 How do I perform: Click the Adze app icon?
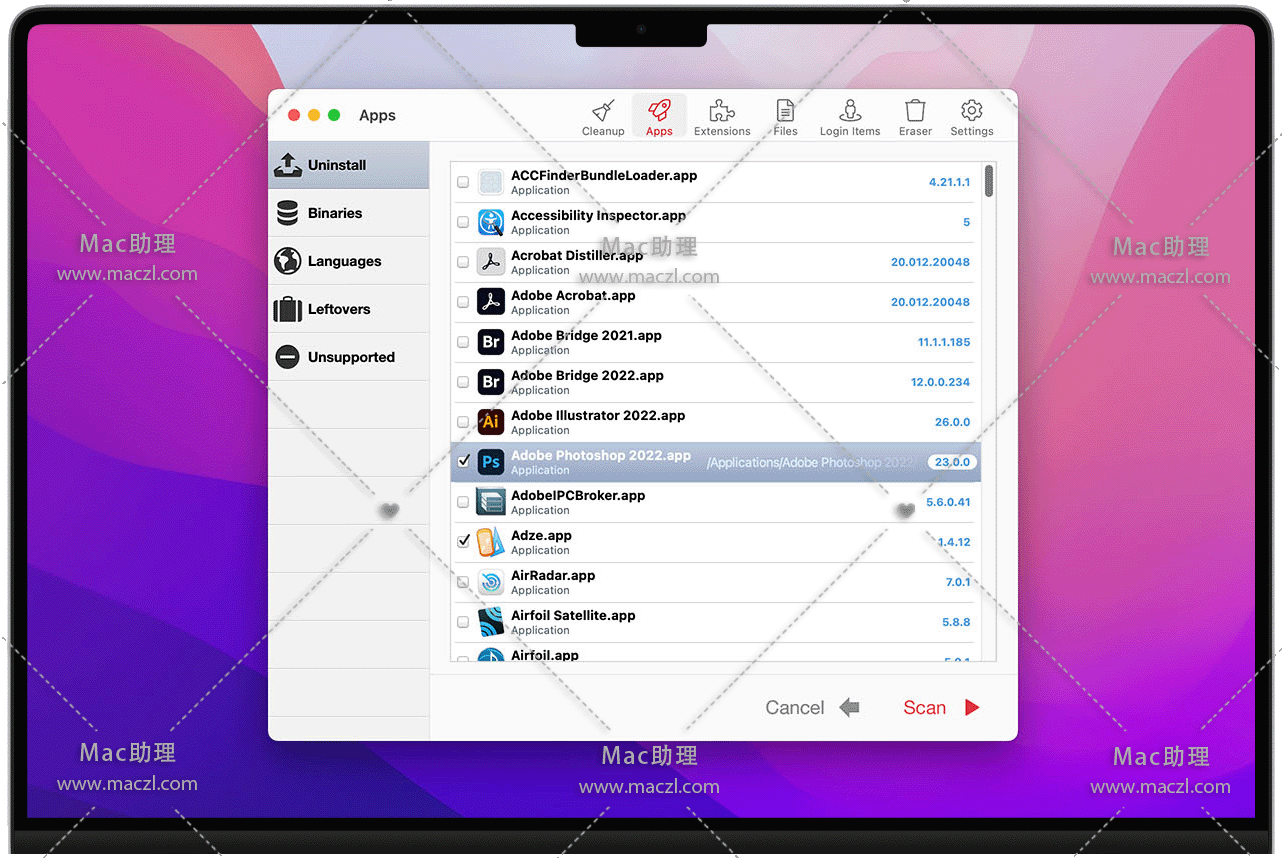(490, 542)
